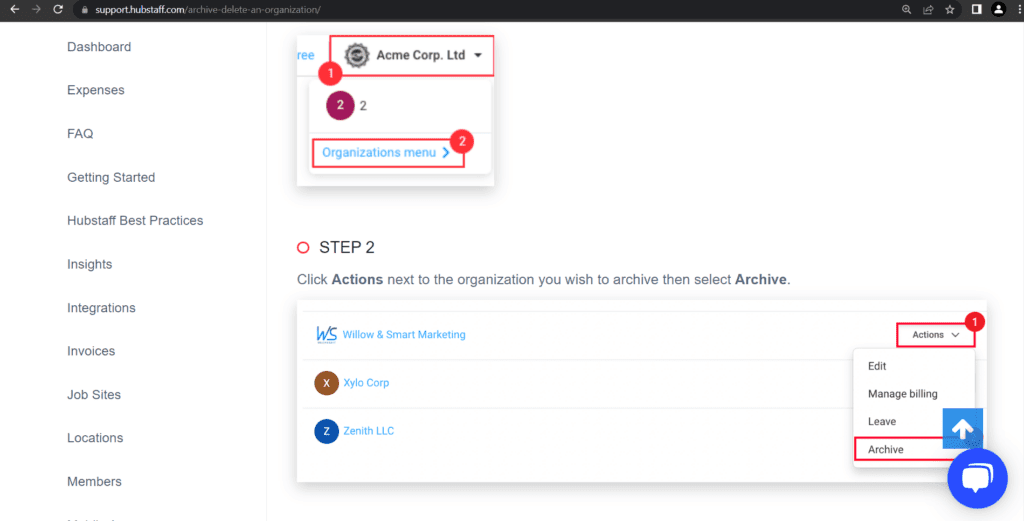This screenshot has width=1024, height=521.
Task: Open the browser zoom magnifier icon
Action: pyautogui.click(x=906, y=10)
